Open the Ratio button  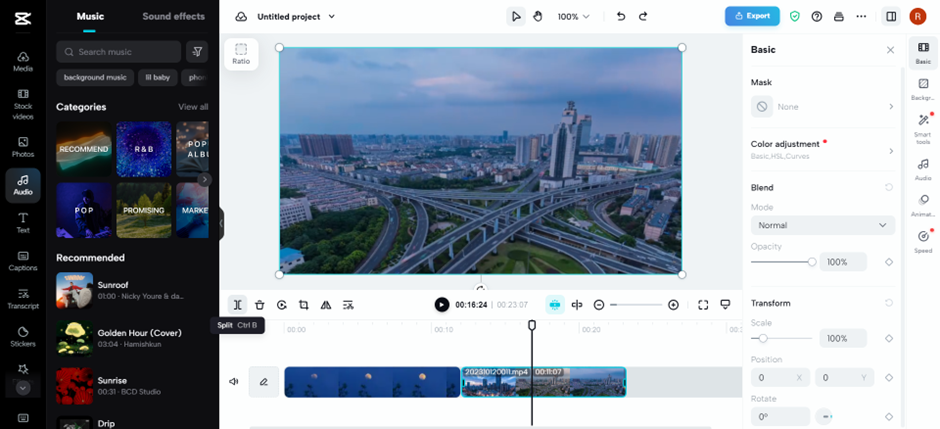point(241,54)
